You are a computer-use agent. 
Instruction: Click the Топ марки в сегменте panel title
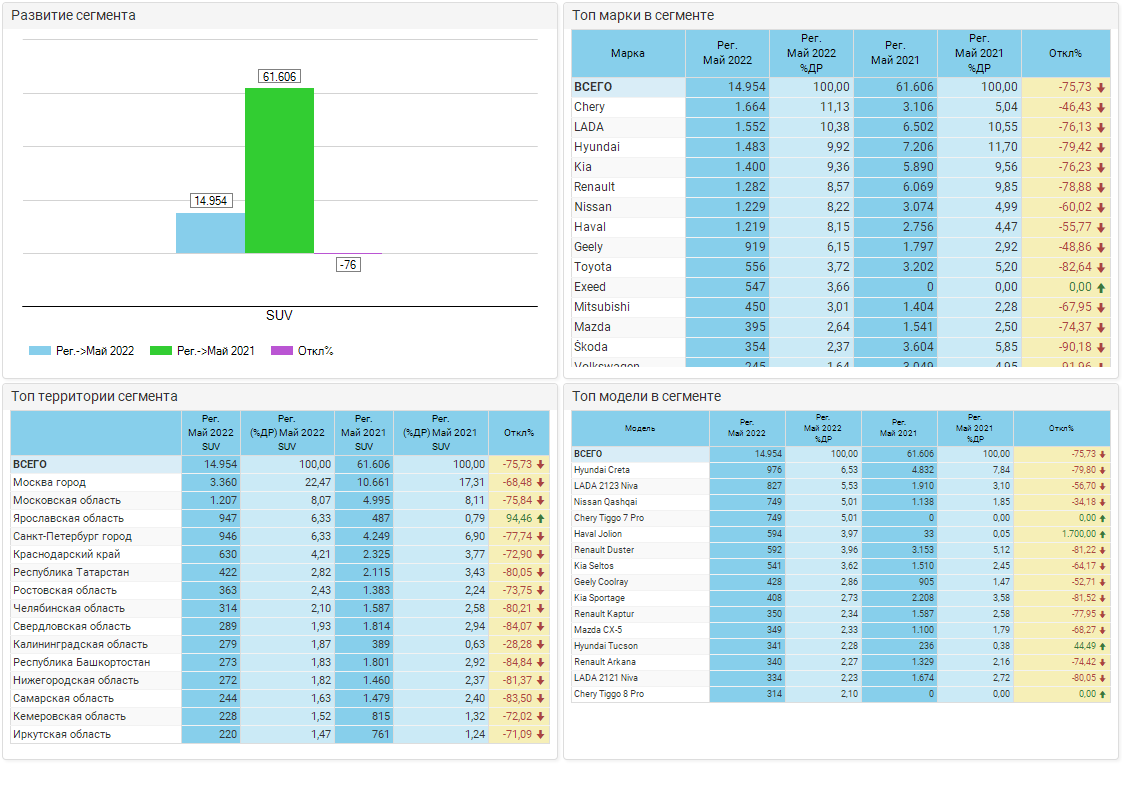[643, 16]
